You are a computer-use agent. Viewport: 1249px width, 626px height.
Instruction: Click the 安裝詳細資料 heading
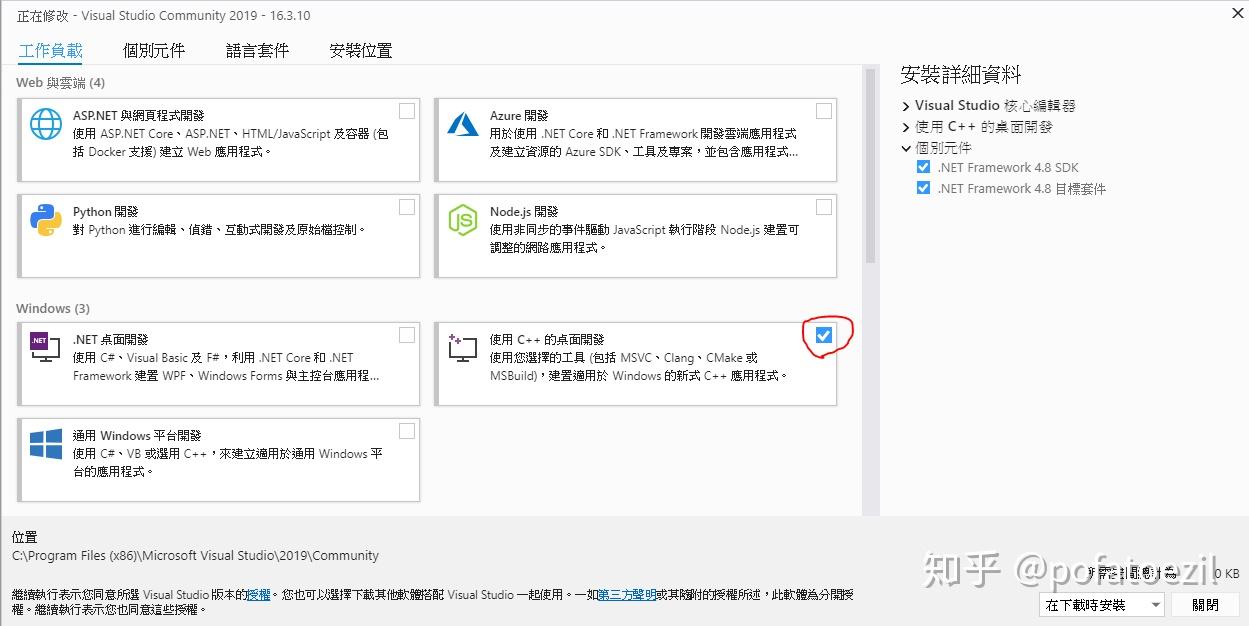(x=961, y=74)
